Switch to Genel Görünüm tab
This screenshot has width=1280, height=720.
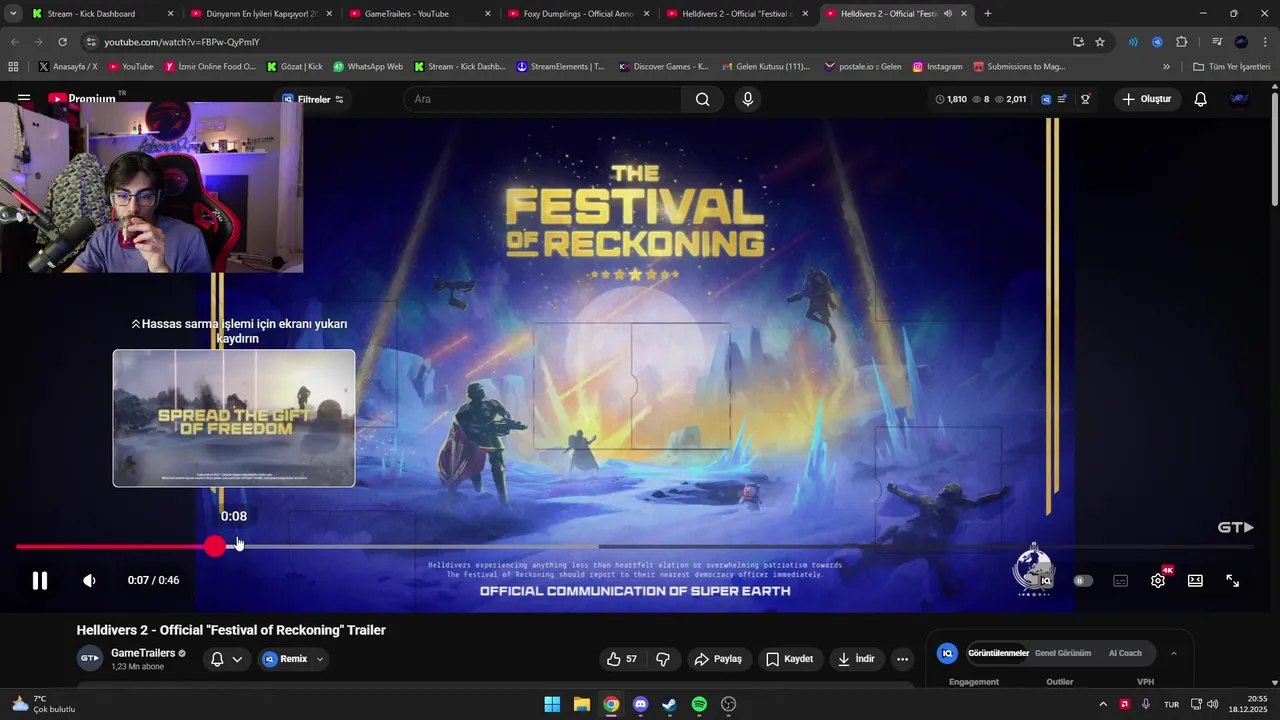pos(1062,653)
